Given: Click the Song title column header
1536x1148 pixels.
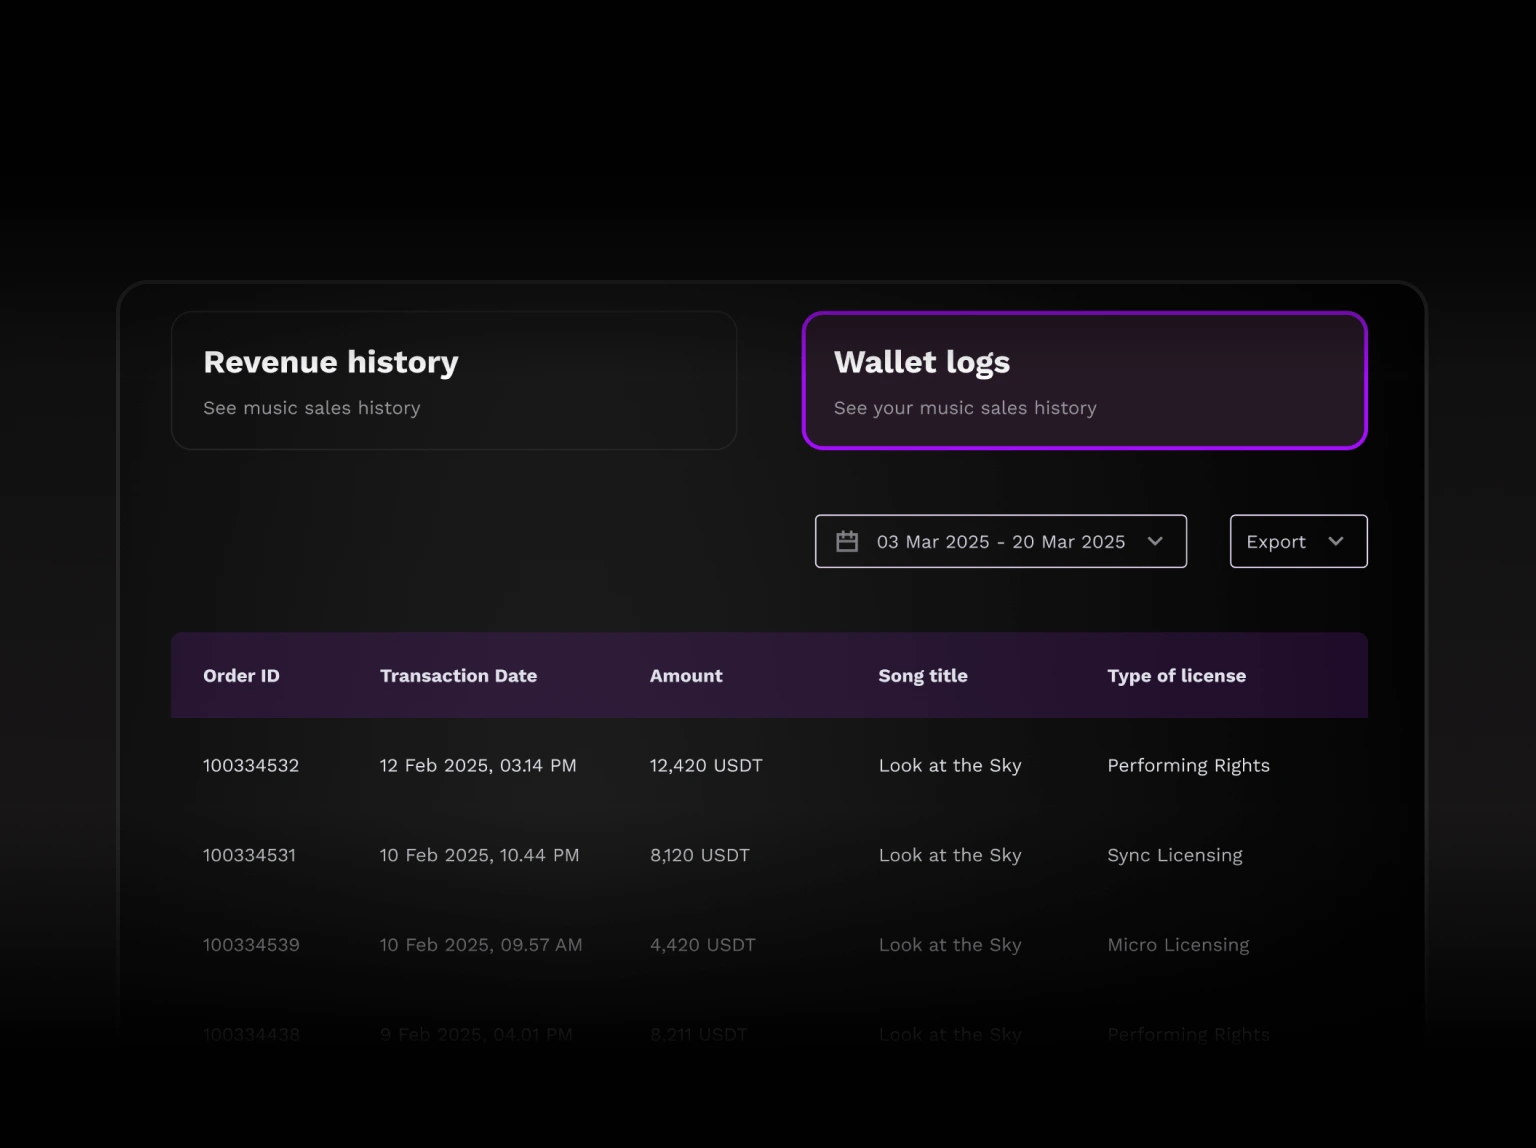Looking at the screenshot, I should point(923,676).
